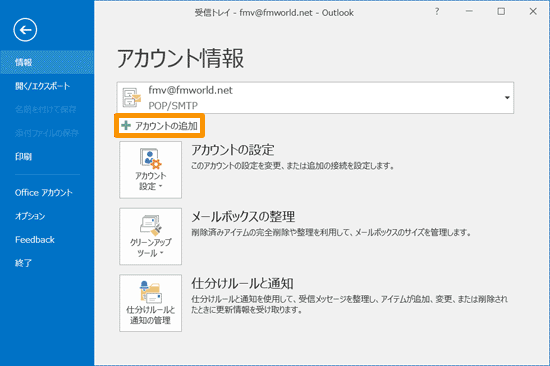Select the 情報 menu item
Screen dimensions: 550x366
coord(47,62)
